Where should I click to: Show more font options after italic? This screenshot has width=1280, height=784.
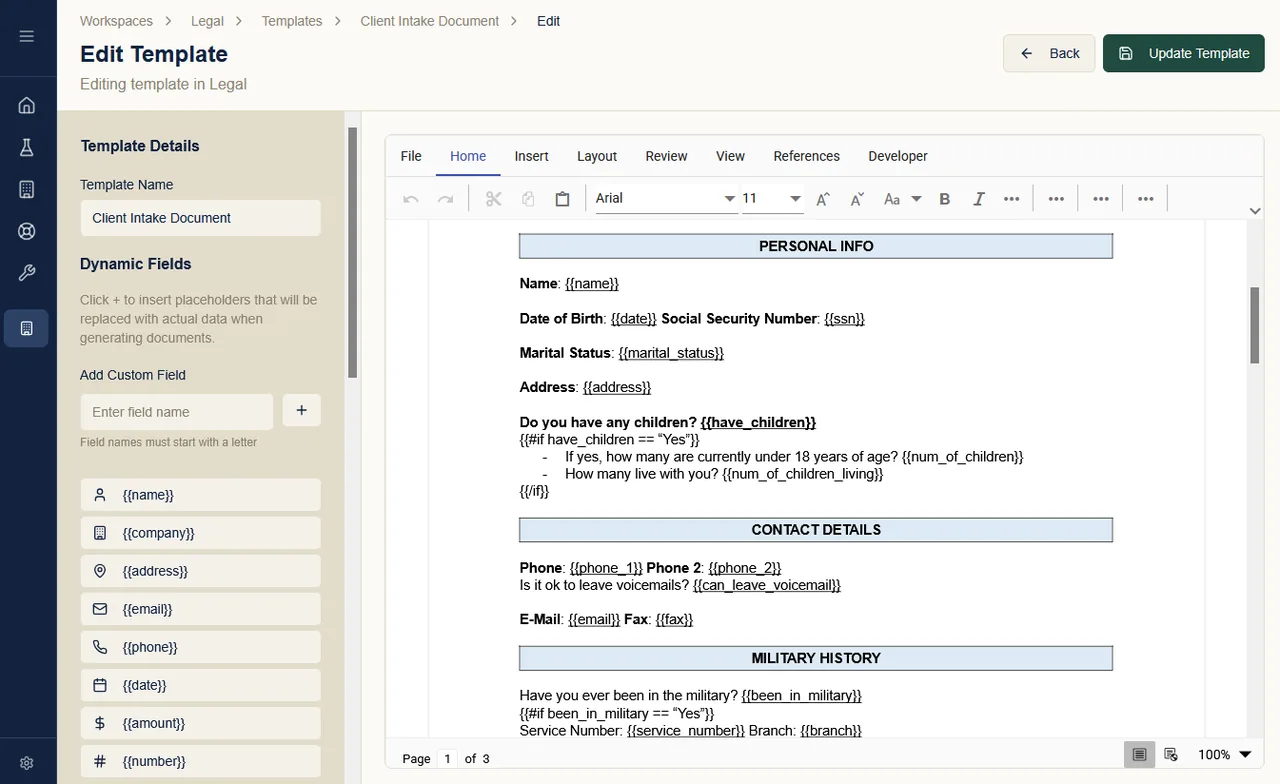point(1012,199)
